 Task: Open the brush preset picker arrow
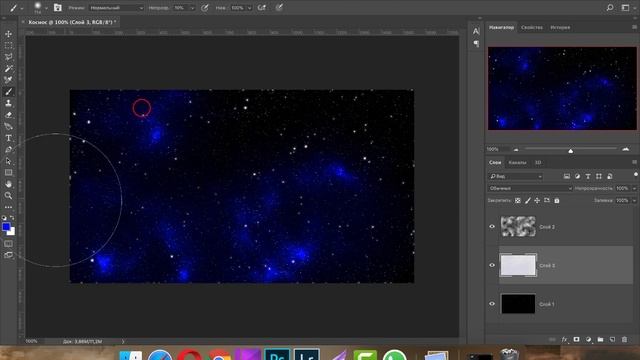click(46, 8)
